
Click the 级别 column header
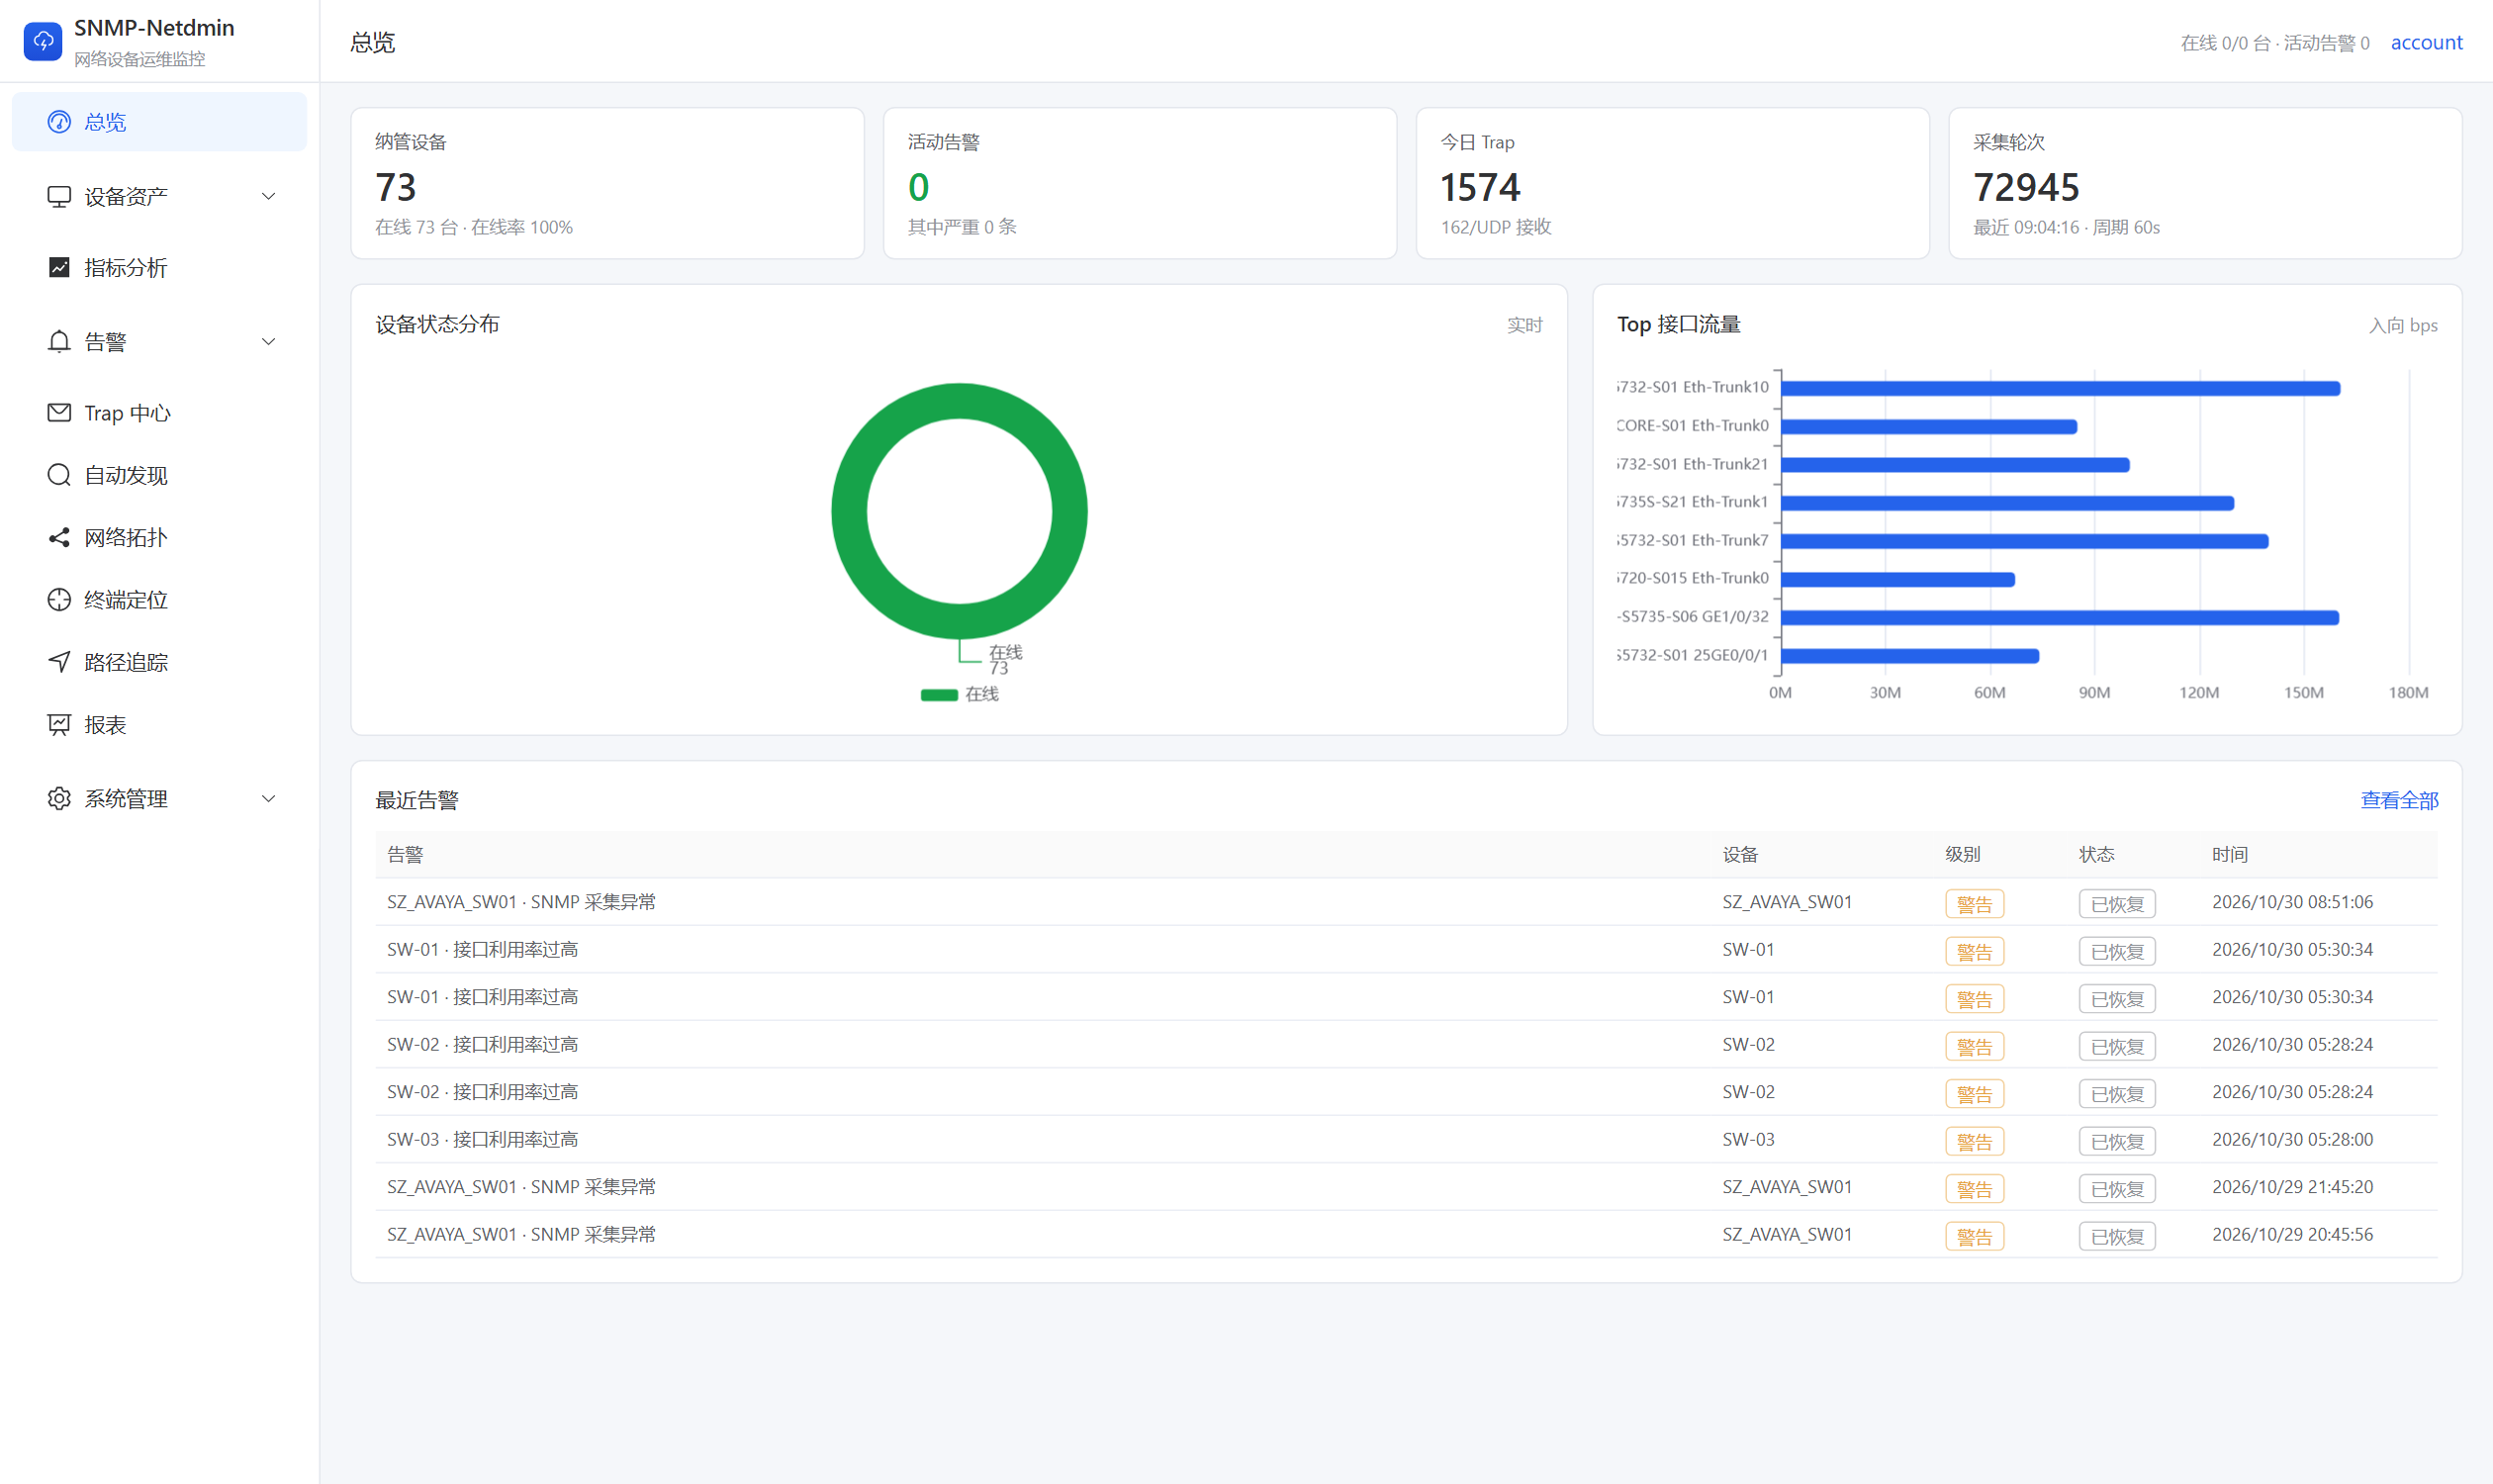[1962, 854]
